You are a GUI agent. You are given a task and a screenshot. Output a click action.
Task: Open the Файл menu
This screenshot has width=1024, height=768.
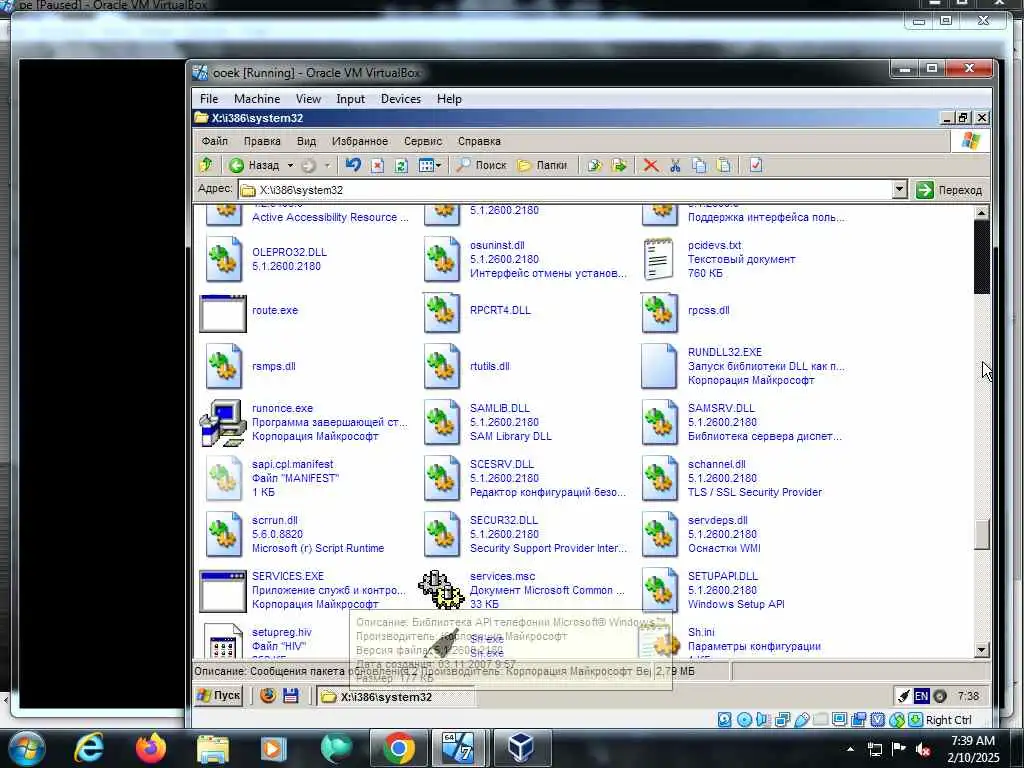[214, 141]
